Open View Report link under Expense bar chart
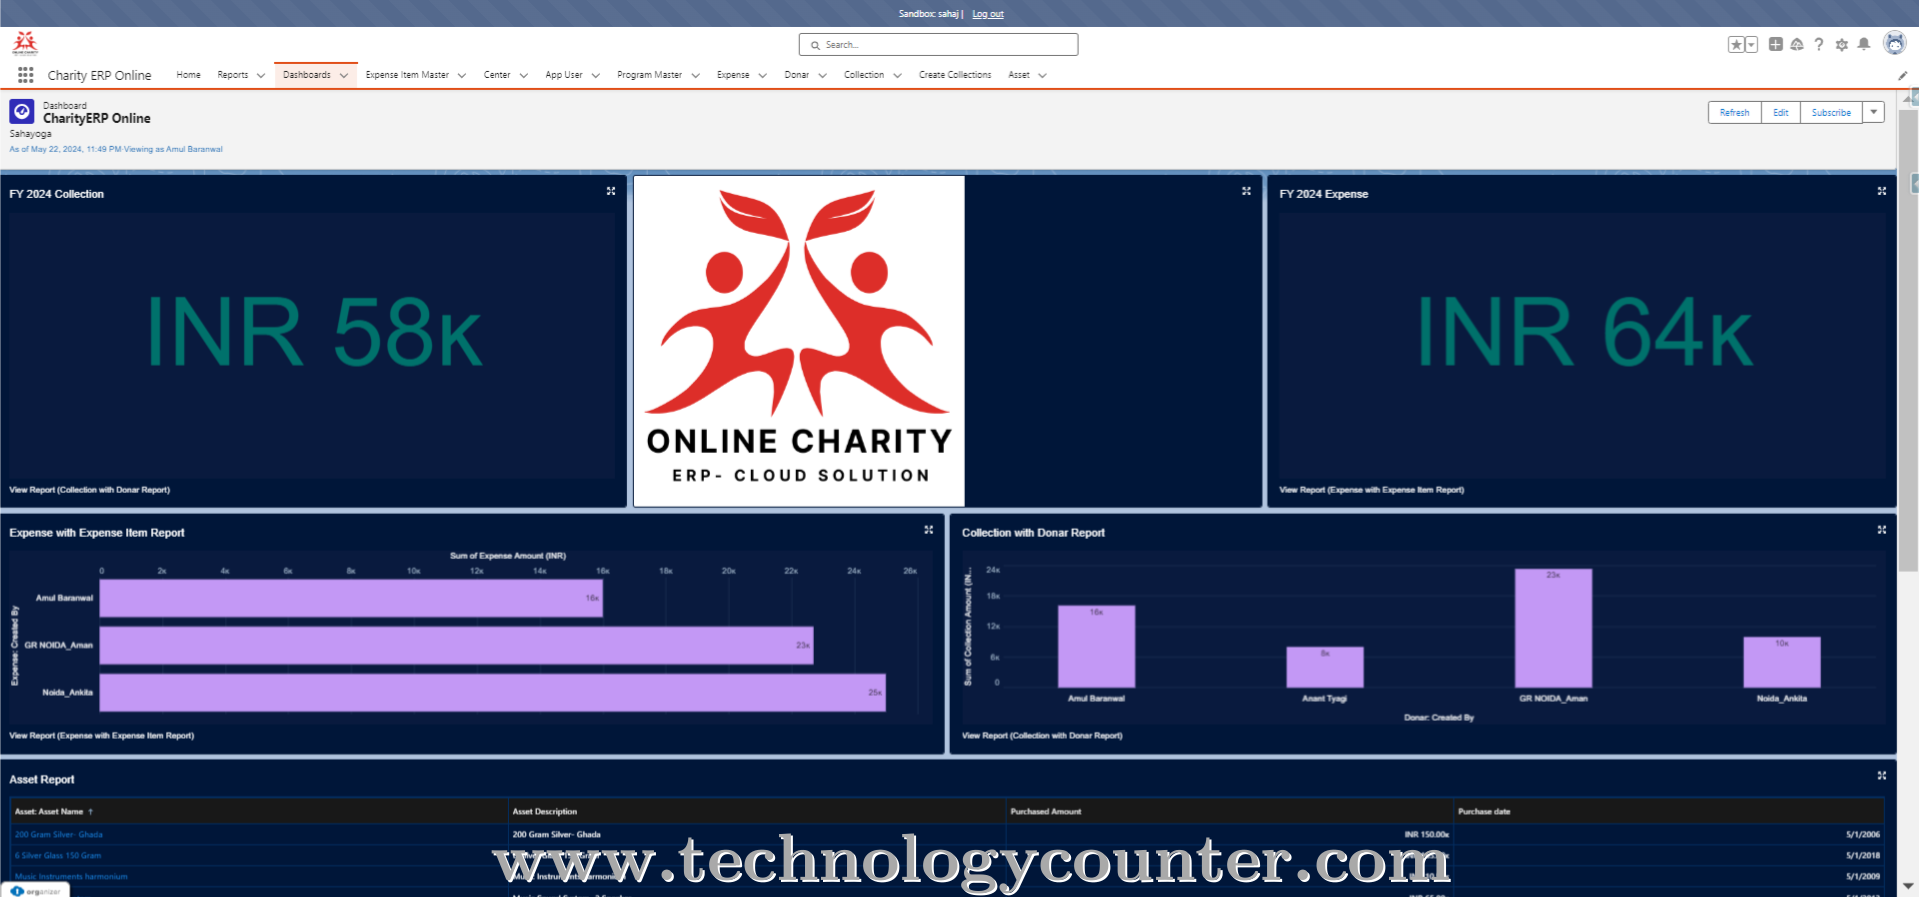 pos(102,736)
